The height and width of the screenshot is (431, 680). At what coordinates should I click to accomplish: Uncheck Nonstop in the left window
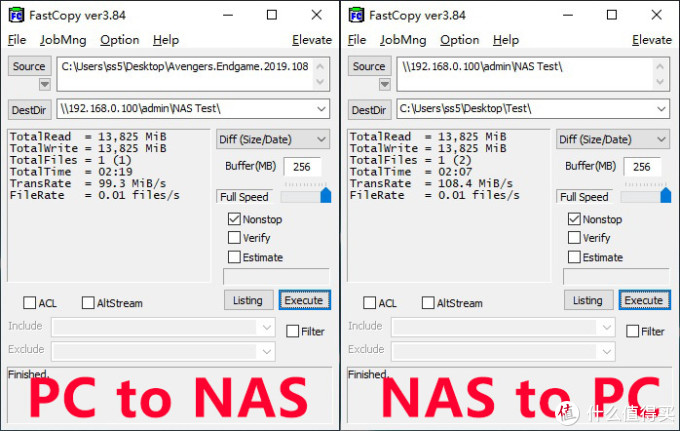[234, 219]
